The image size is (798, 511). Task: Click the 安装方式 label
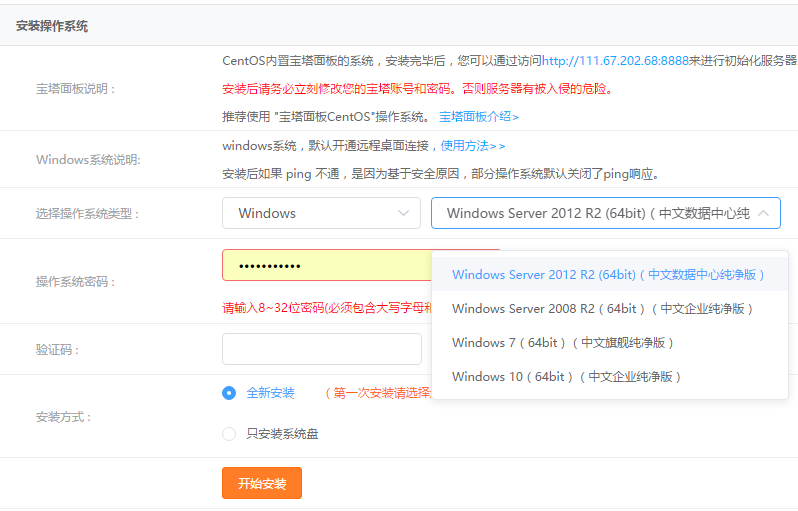[64, 417]
